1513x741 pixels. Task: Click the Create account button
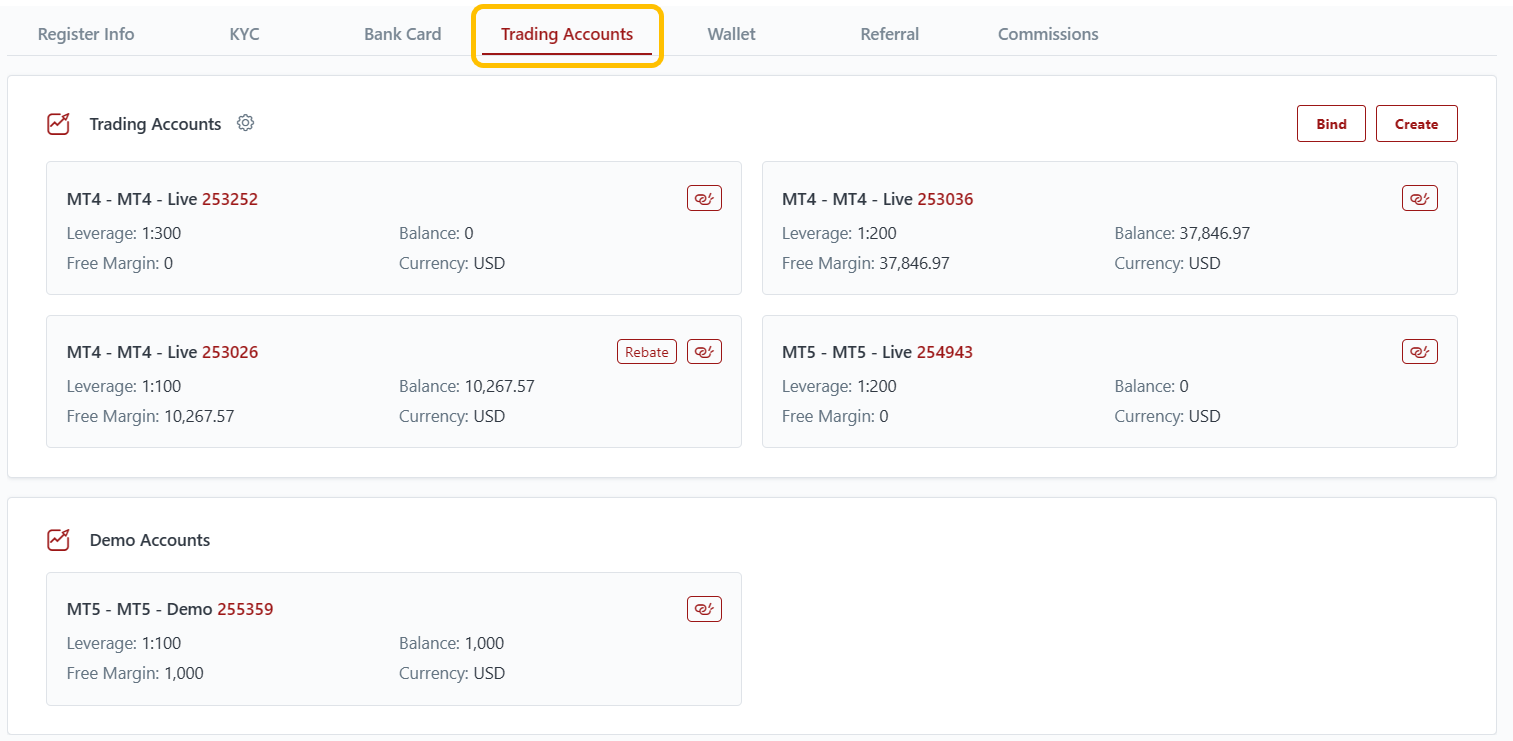(x=1416, y=124)
